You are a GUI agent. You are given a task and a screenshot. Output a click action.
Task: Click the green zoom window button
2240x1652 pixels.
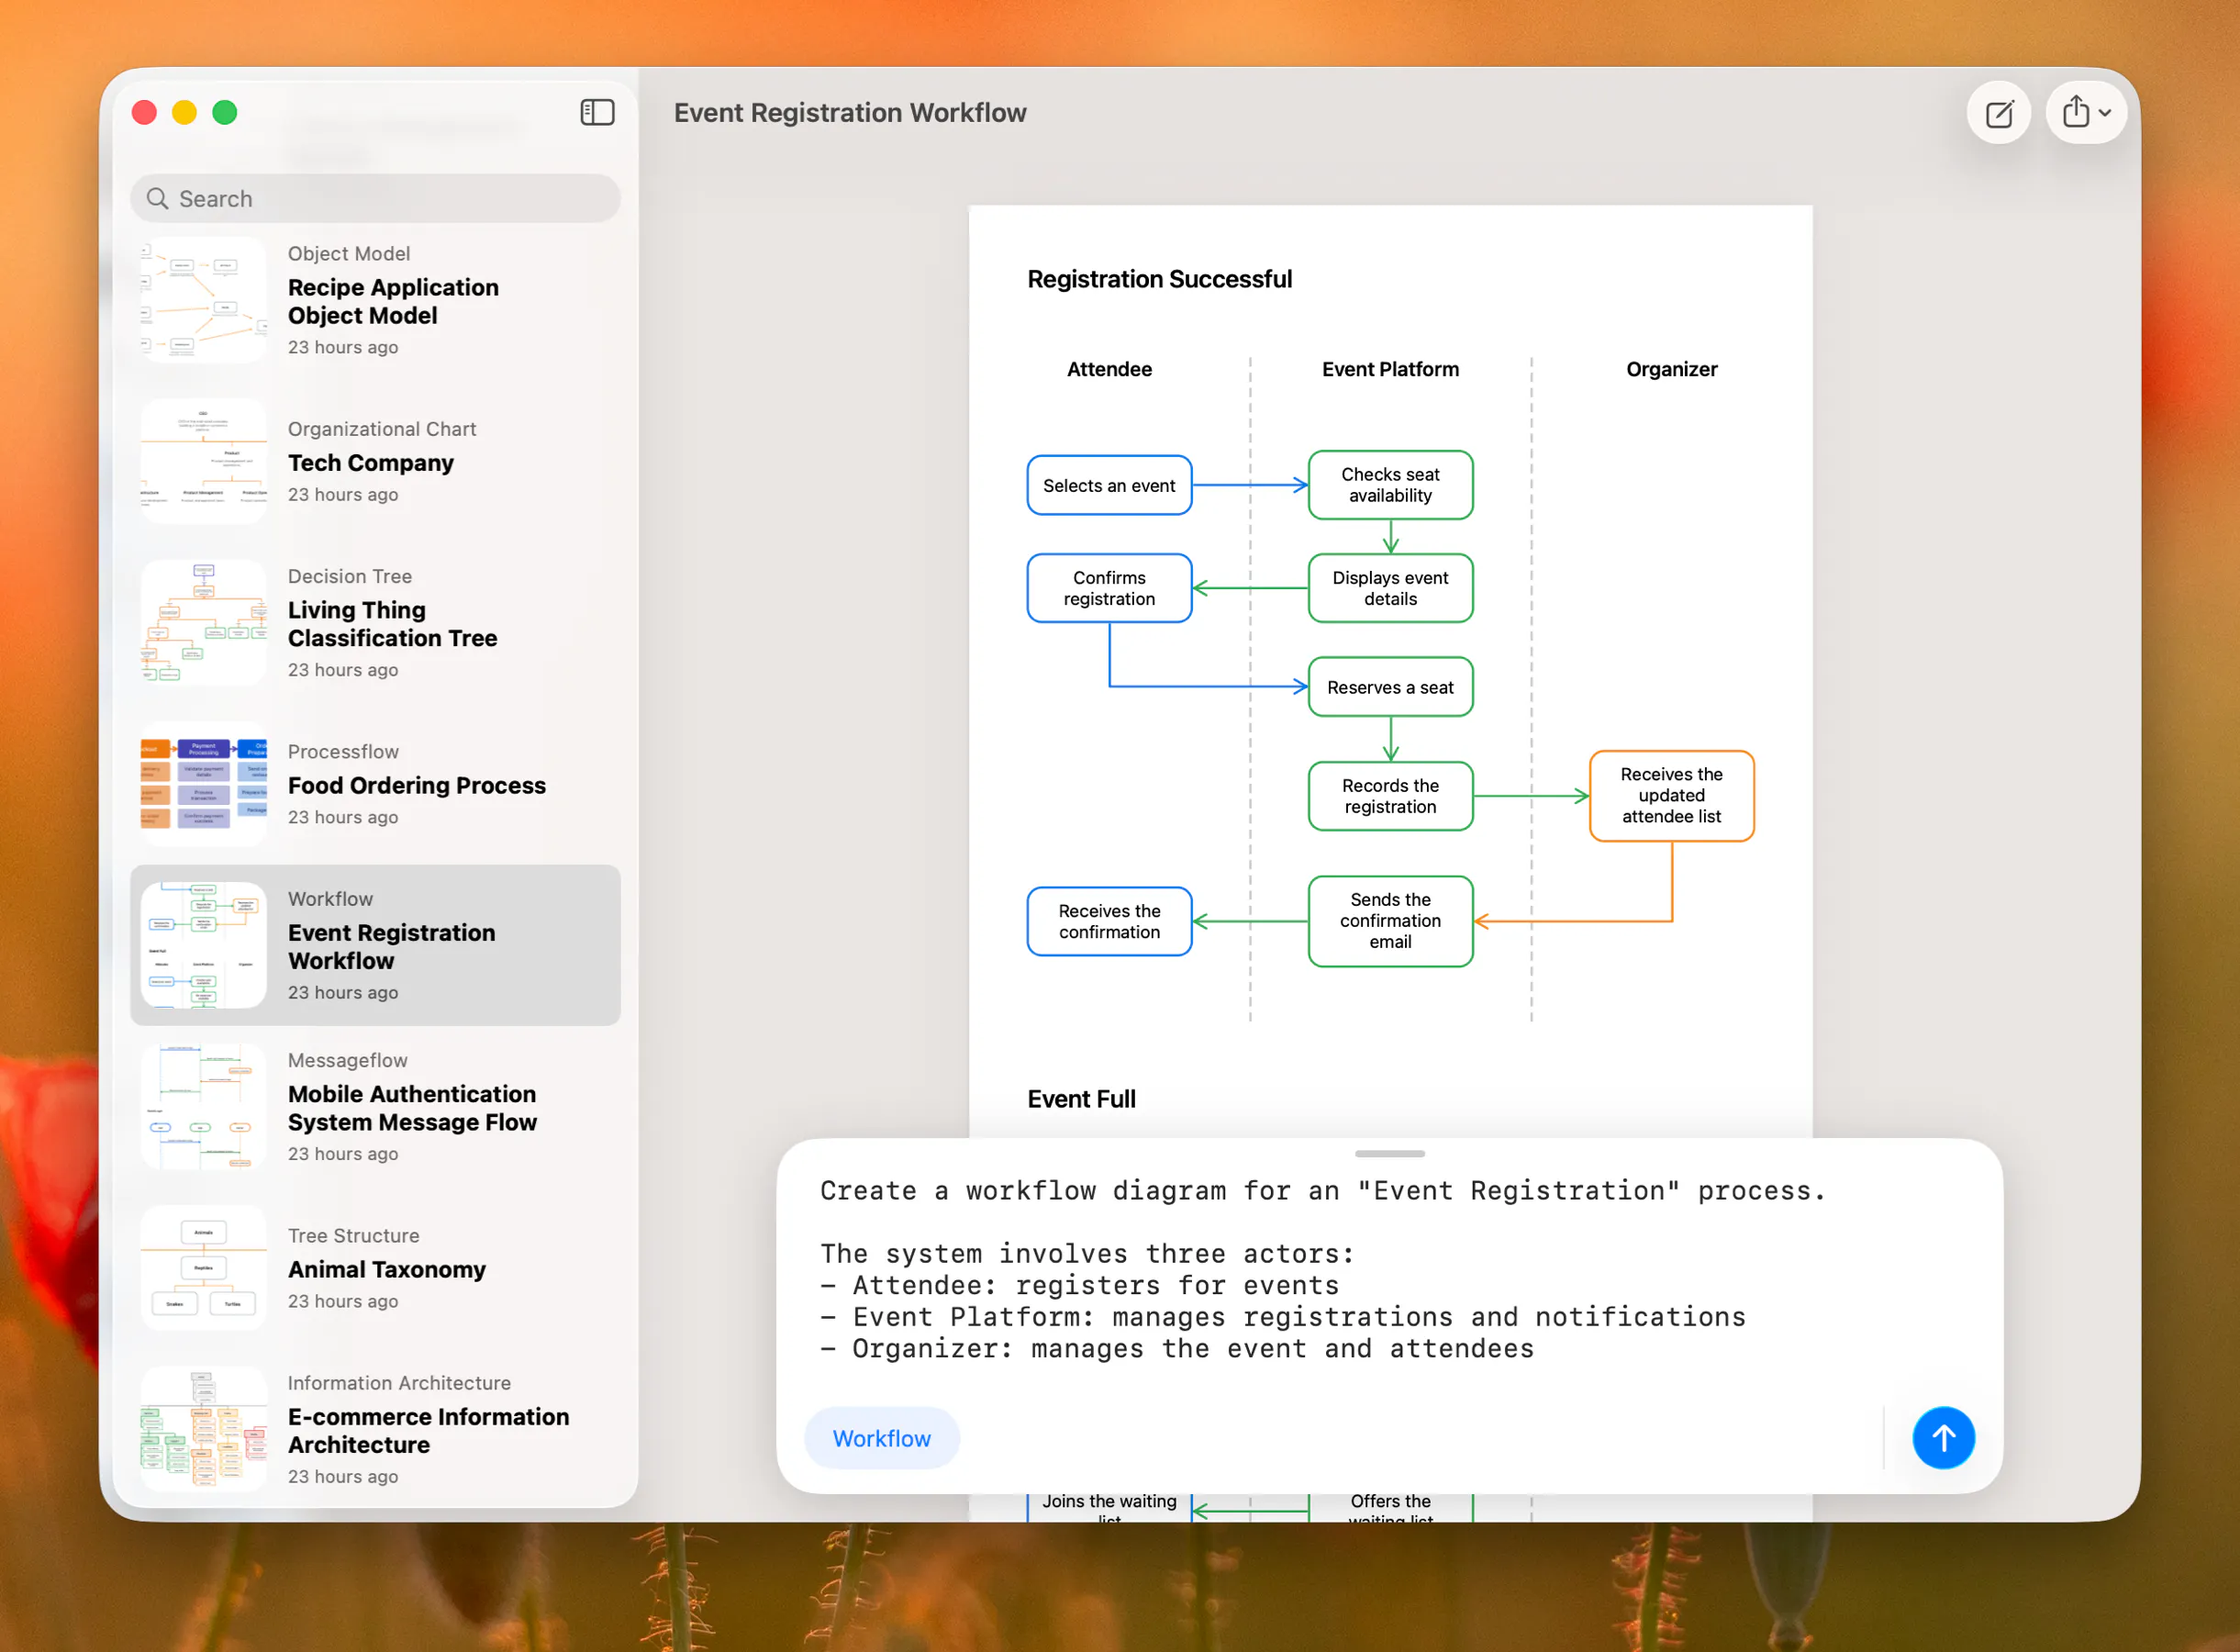coord(225,112)
